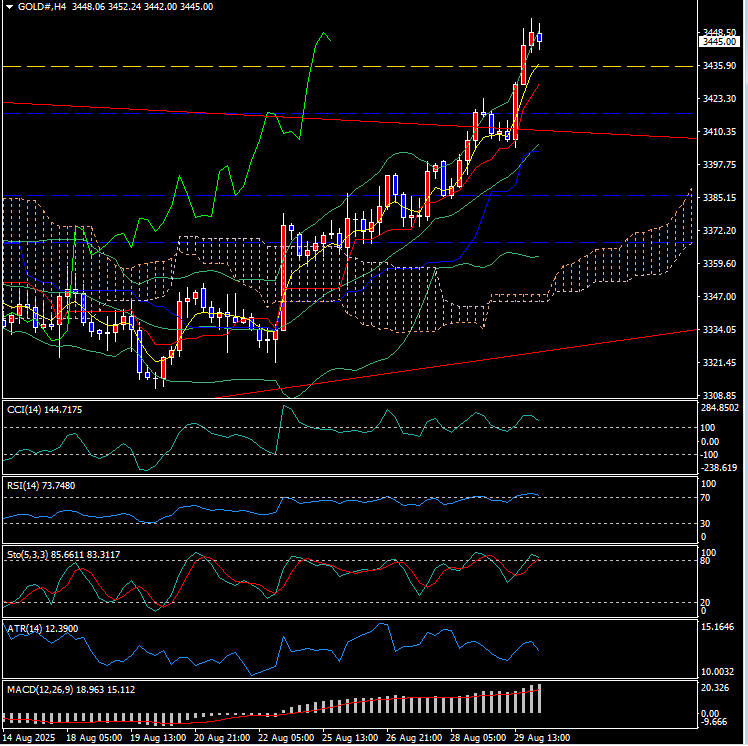Screen dimensions: 748x746
Task: Click the 3308.85 price scale label
Action: pos(719,395)
